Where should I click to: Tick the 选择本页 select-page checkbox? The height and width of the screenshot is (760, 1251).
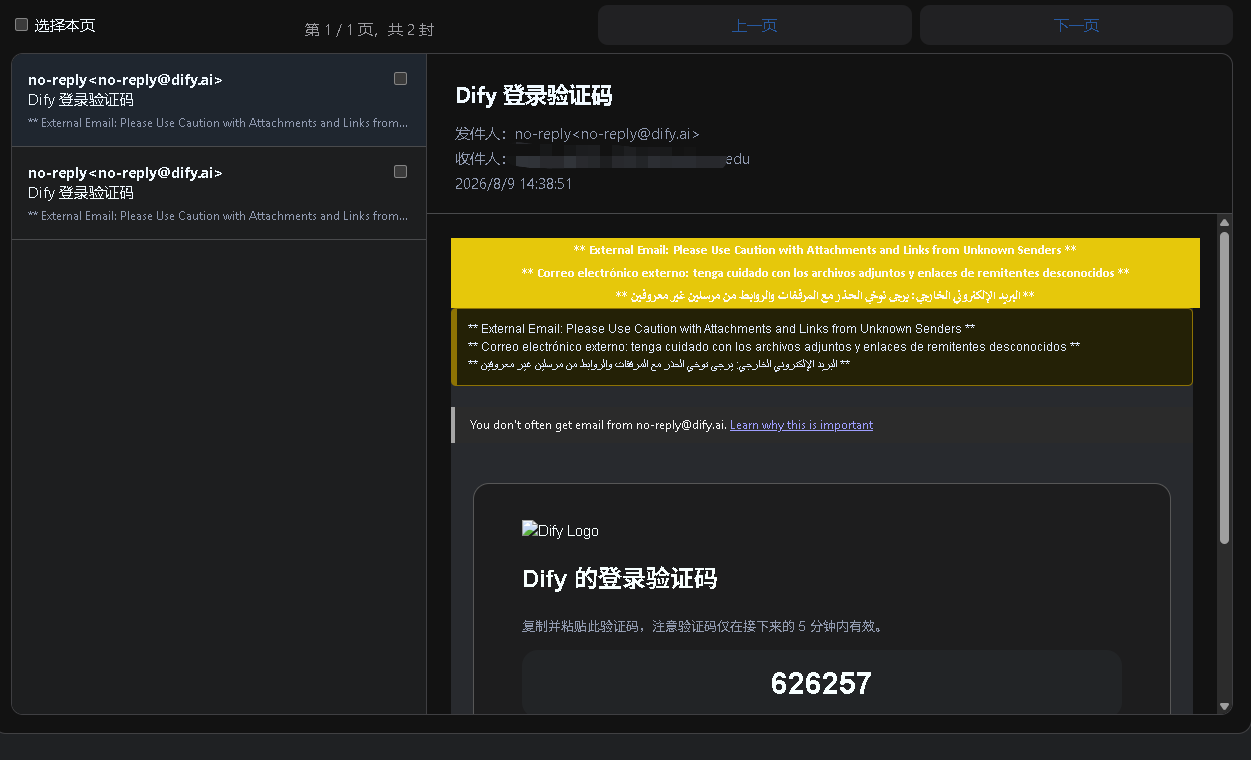click(x=21, y=25)
